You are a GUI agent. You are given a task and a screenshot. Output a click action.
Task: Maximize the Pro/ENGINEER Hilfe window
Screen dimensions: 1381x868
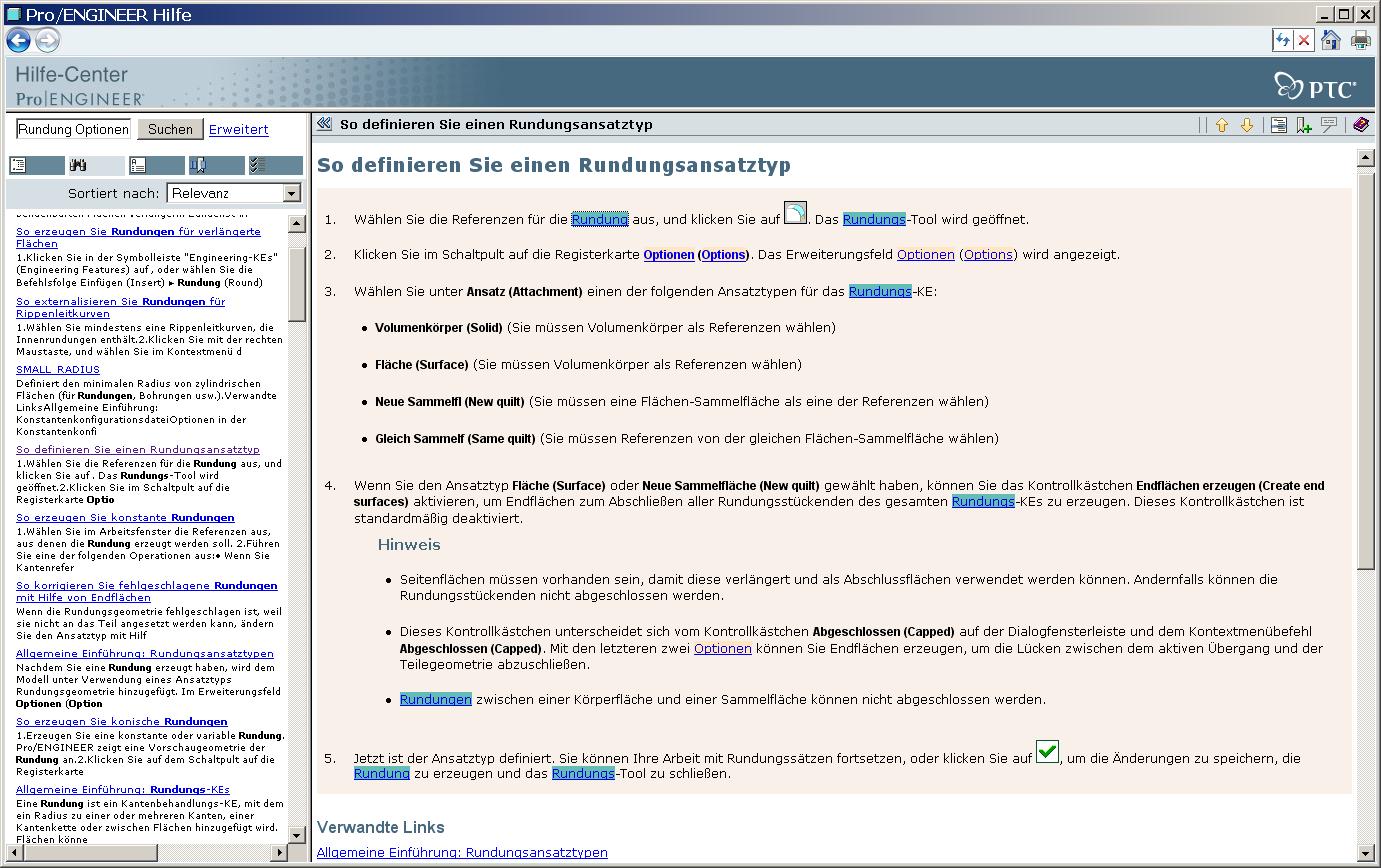click(x=1344, y=14)
